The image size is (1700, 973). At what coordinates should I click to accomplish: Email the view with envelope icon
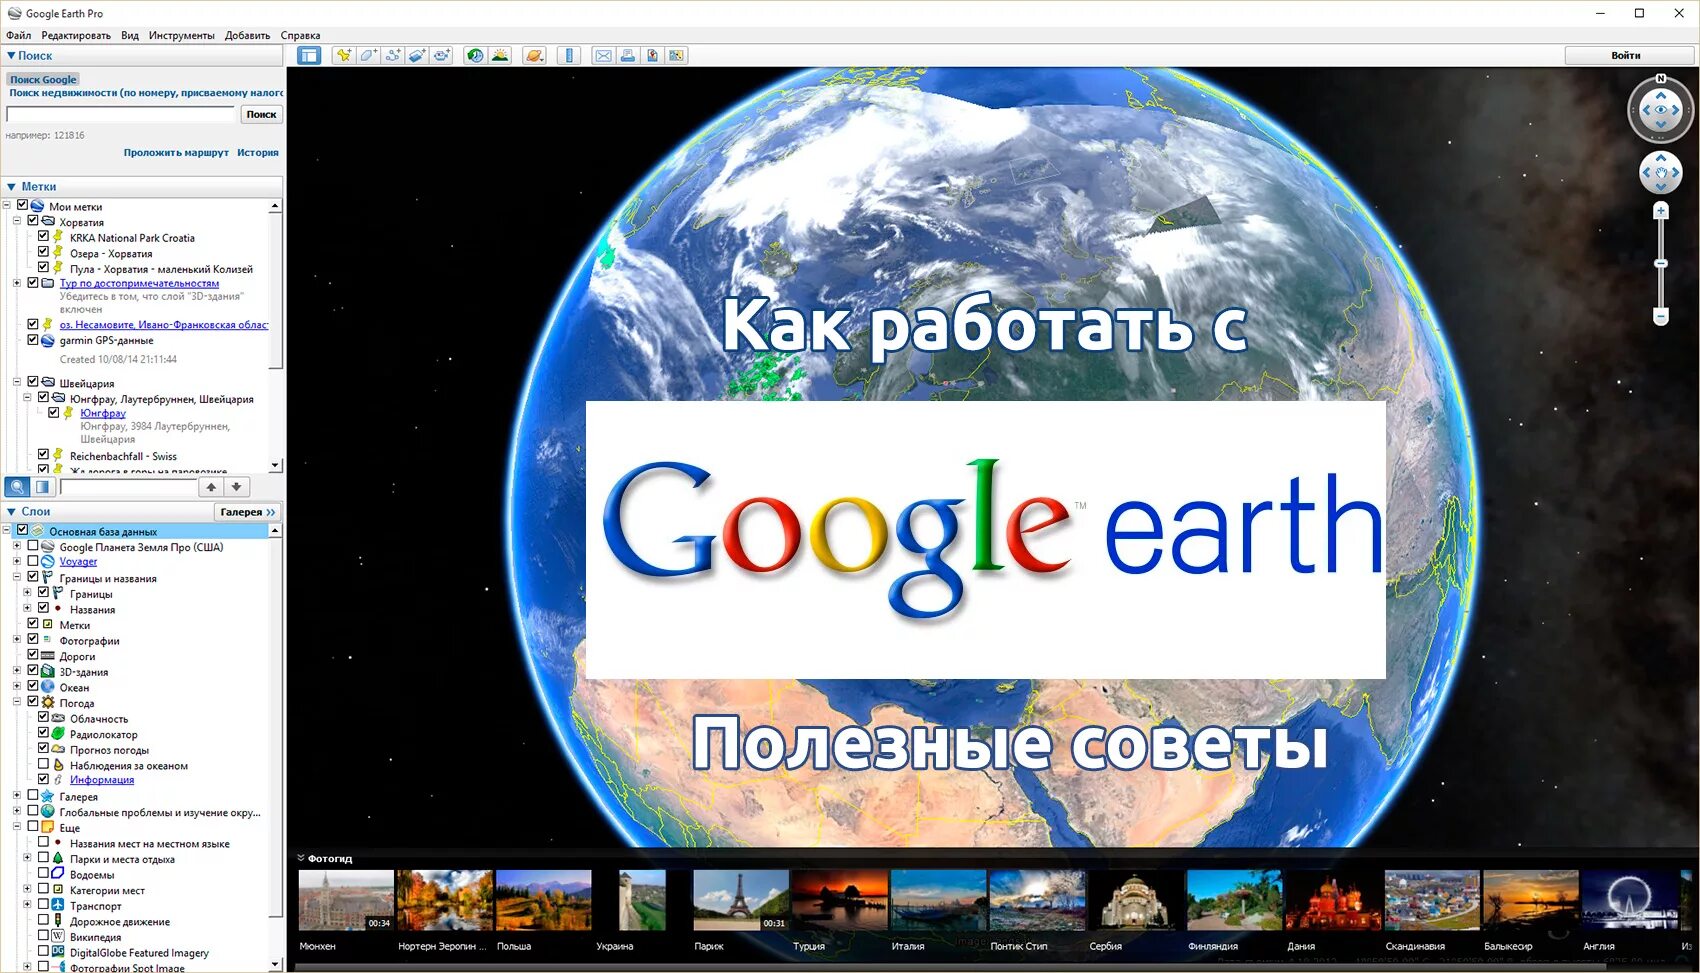[603, 56]
